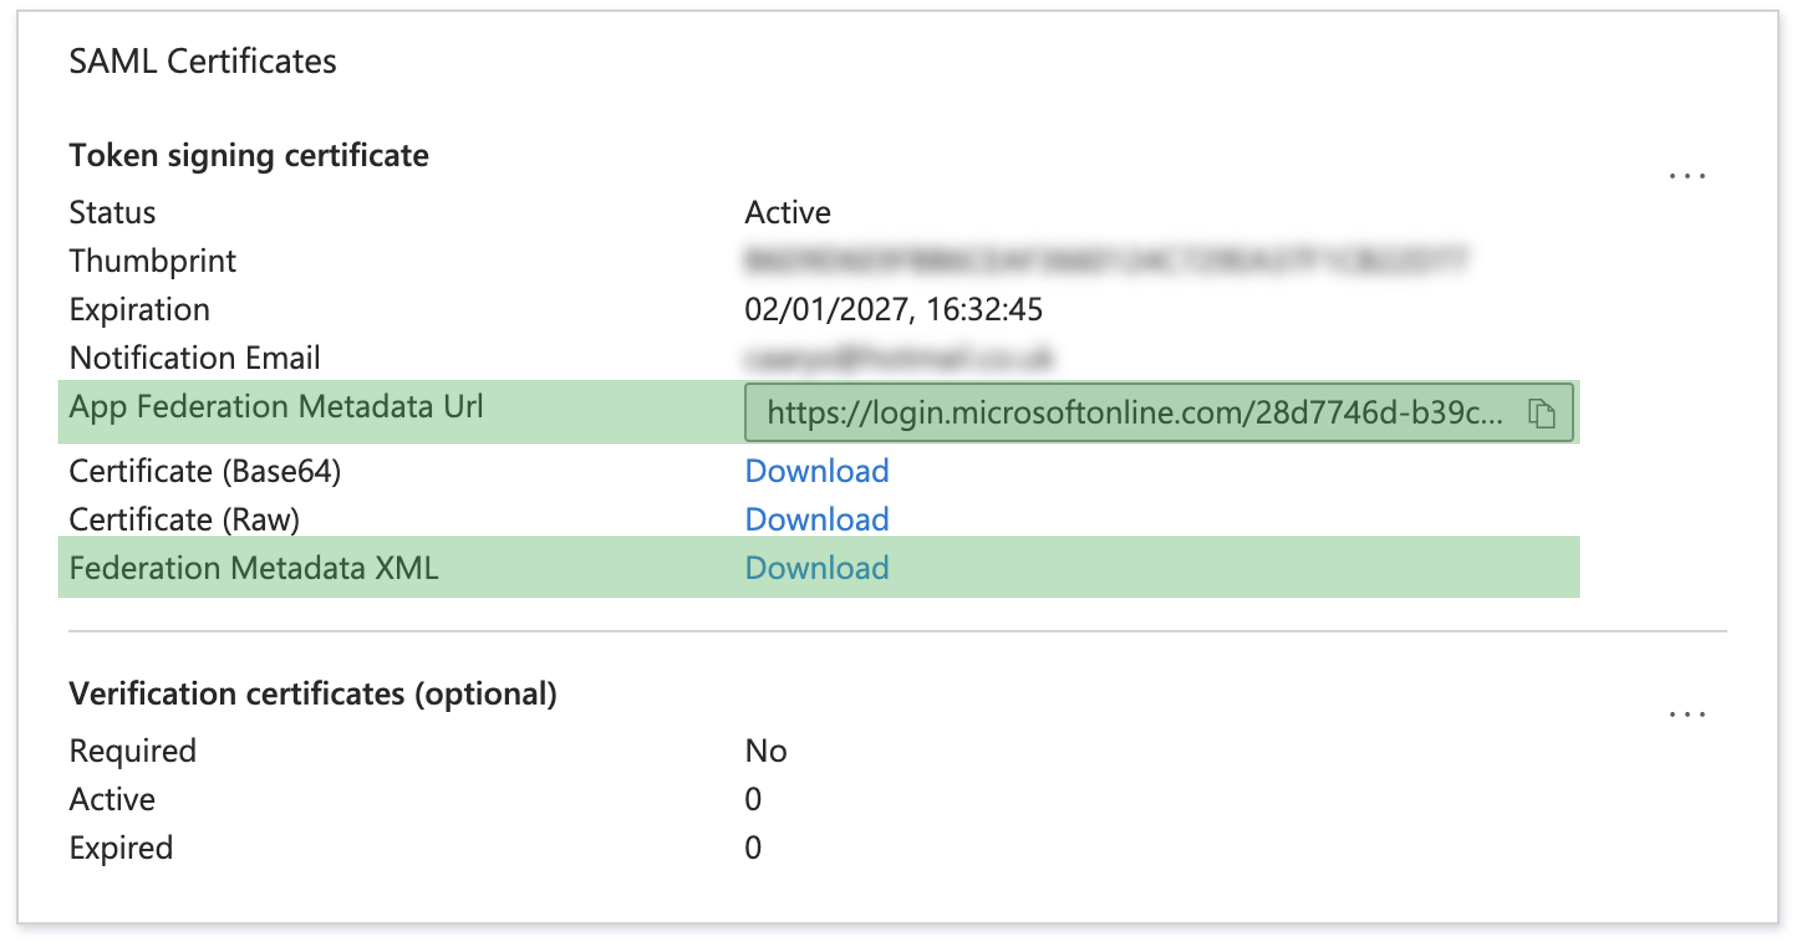Click the expiration date 02/01/2027 value
Viewport: 1800px width, 952px height.
[x=893, y=310]
